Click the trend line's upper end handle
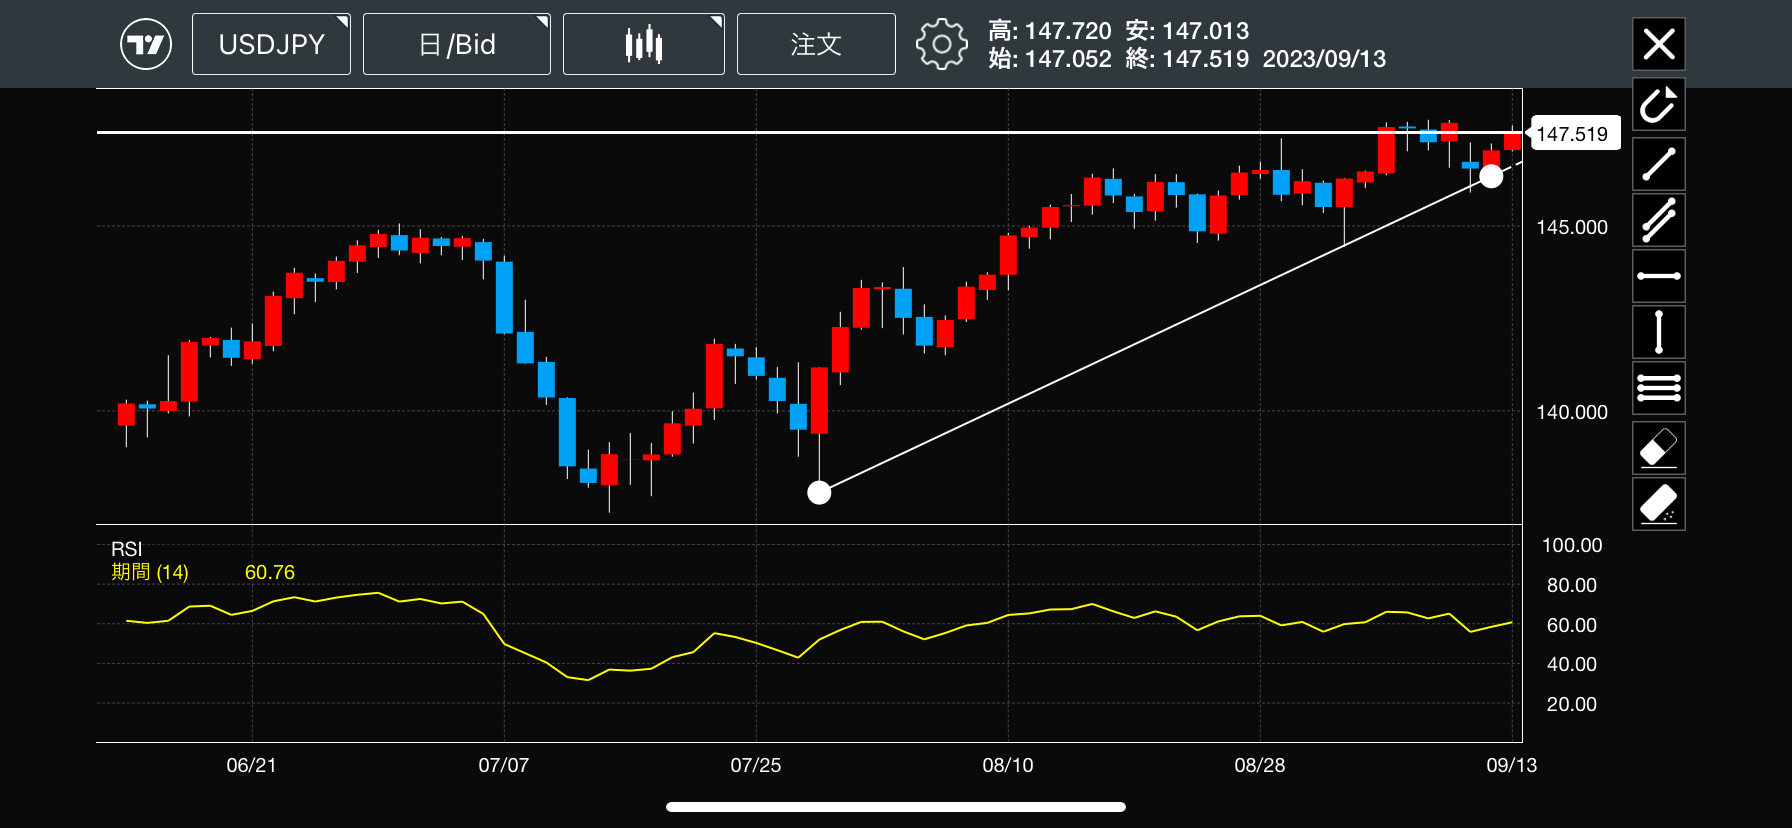Image resolution: width=1792 pixels, height=828 pixels. tap(1491, 177)
